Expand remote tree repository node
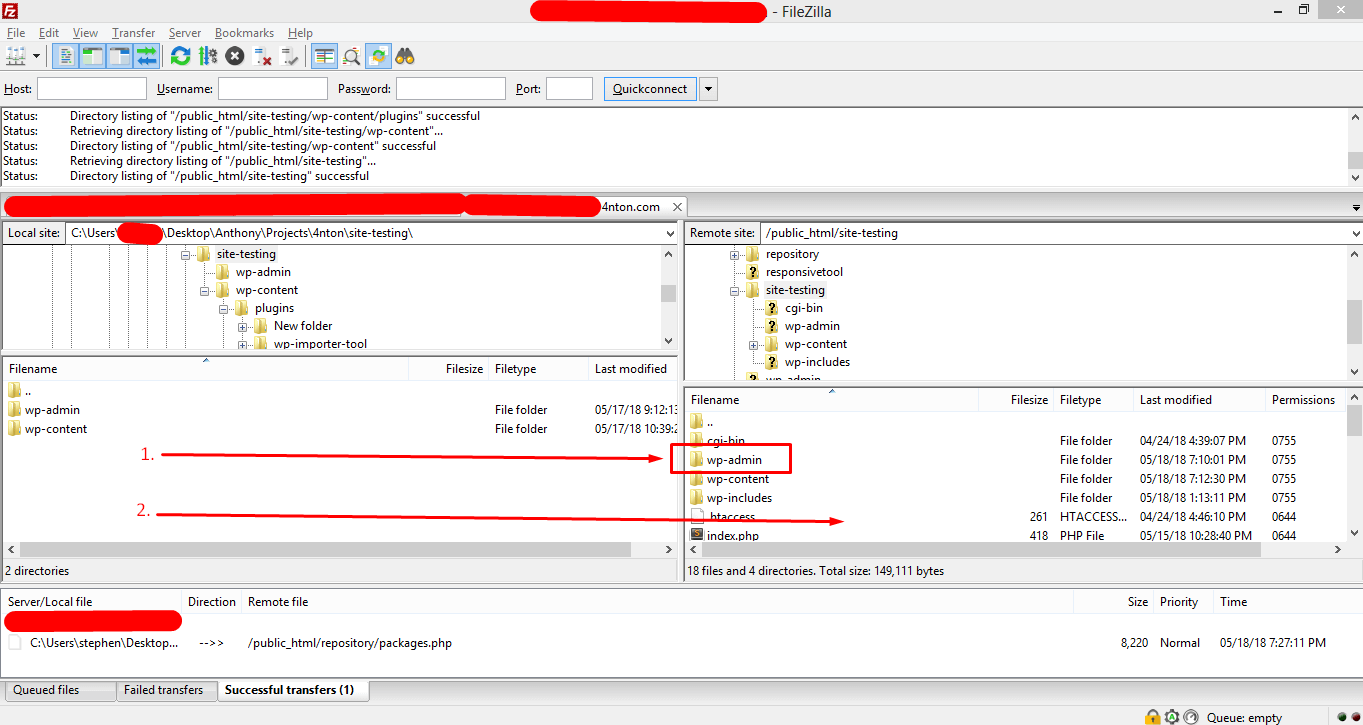The image size is (1363, 725). [x=735, y=254]
